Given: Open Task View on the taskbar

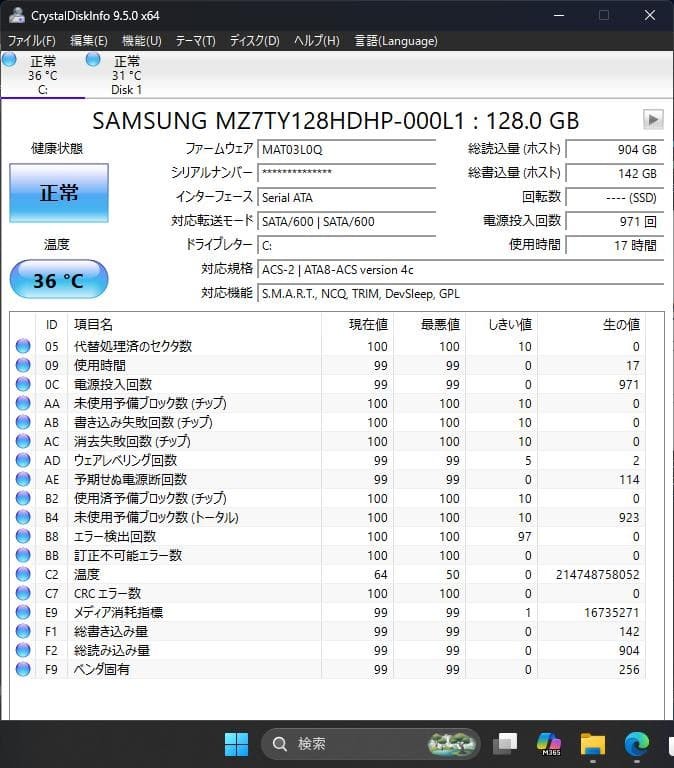Looking at the screenshot, I should click(x=505, y=744).
